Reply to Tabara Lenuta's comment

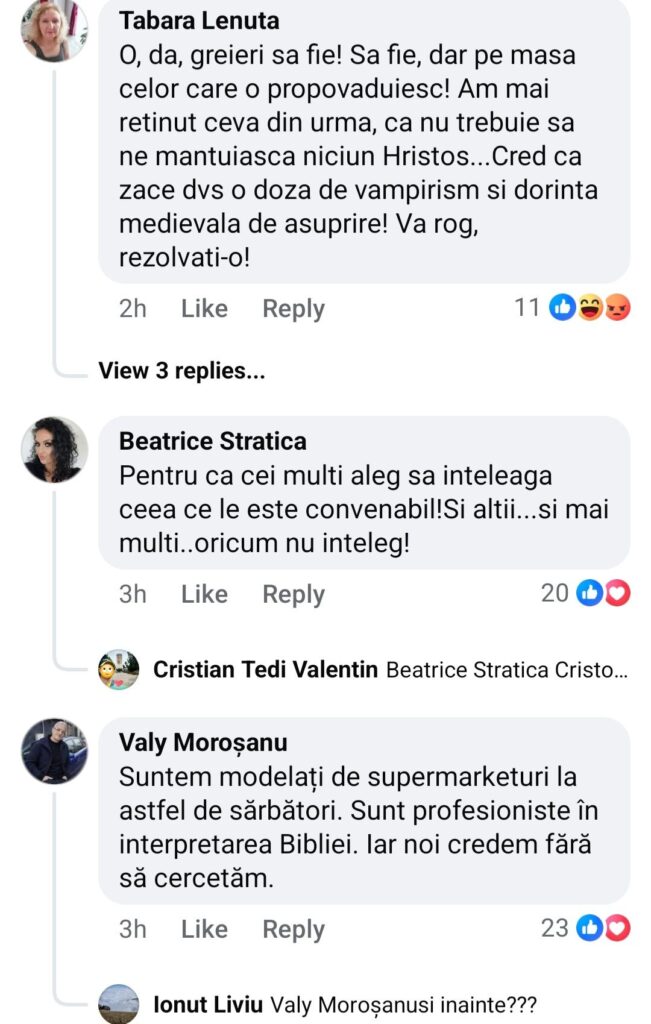click(293, 309)
